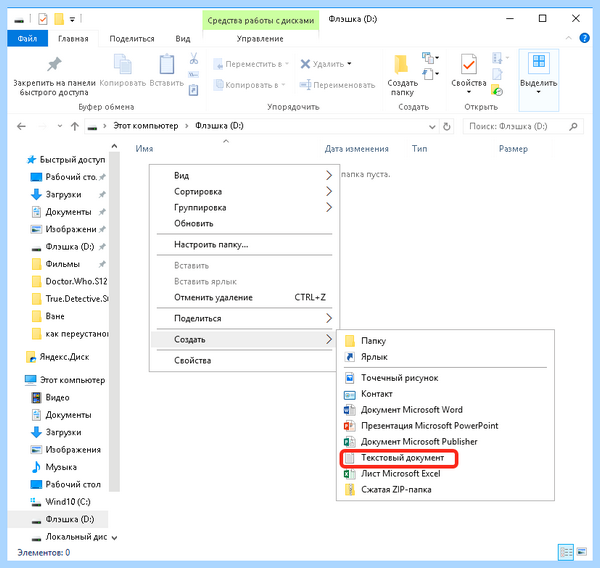
Task: Click the Select (Выделить) grid icon
Action: coord(538,63)
